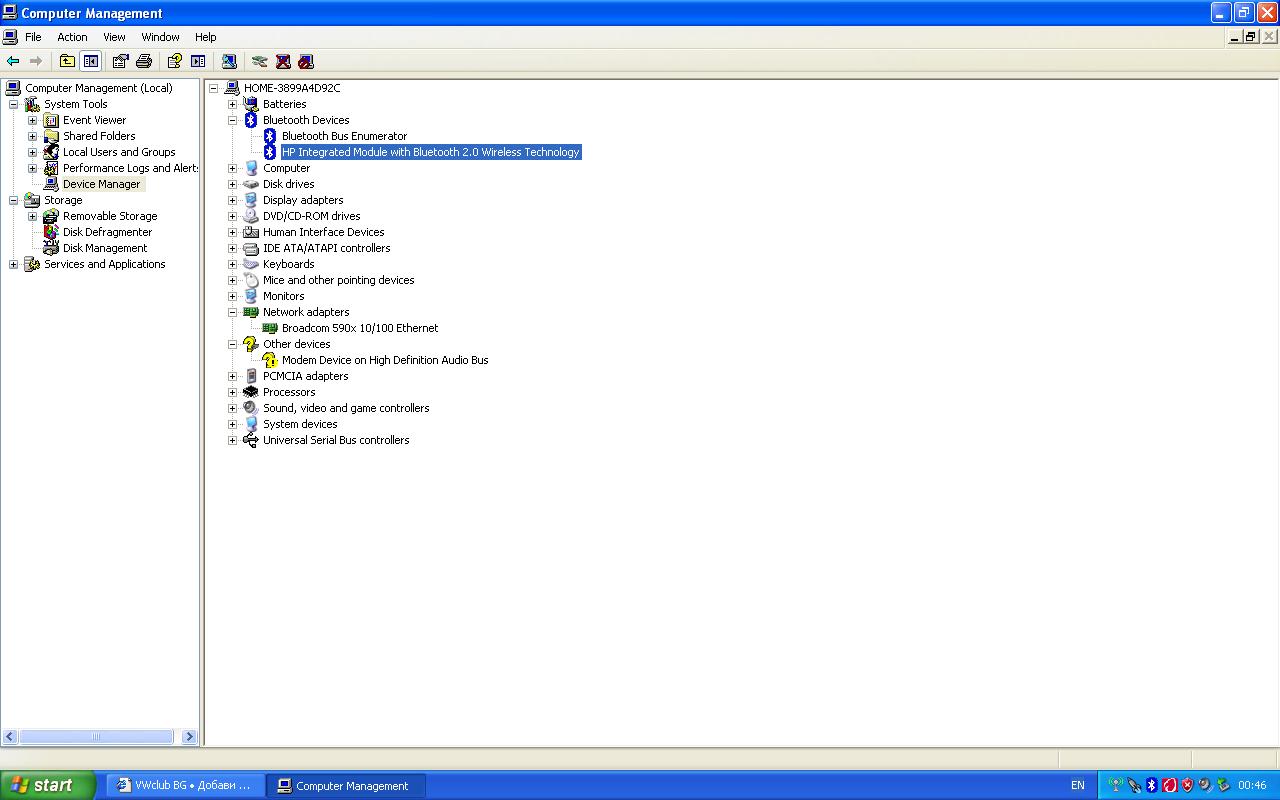
Task: Expand the Event Viewer node
Action: pyautogui.click(x=32, y=120)
